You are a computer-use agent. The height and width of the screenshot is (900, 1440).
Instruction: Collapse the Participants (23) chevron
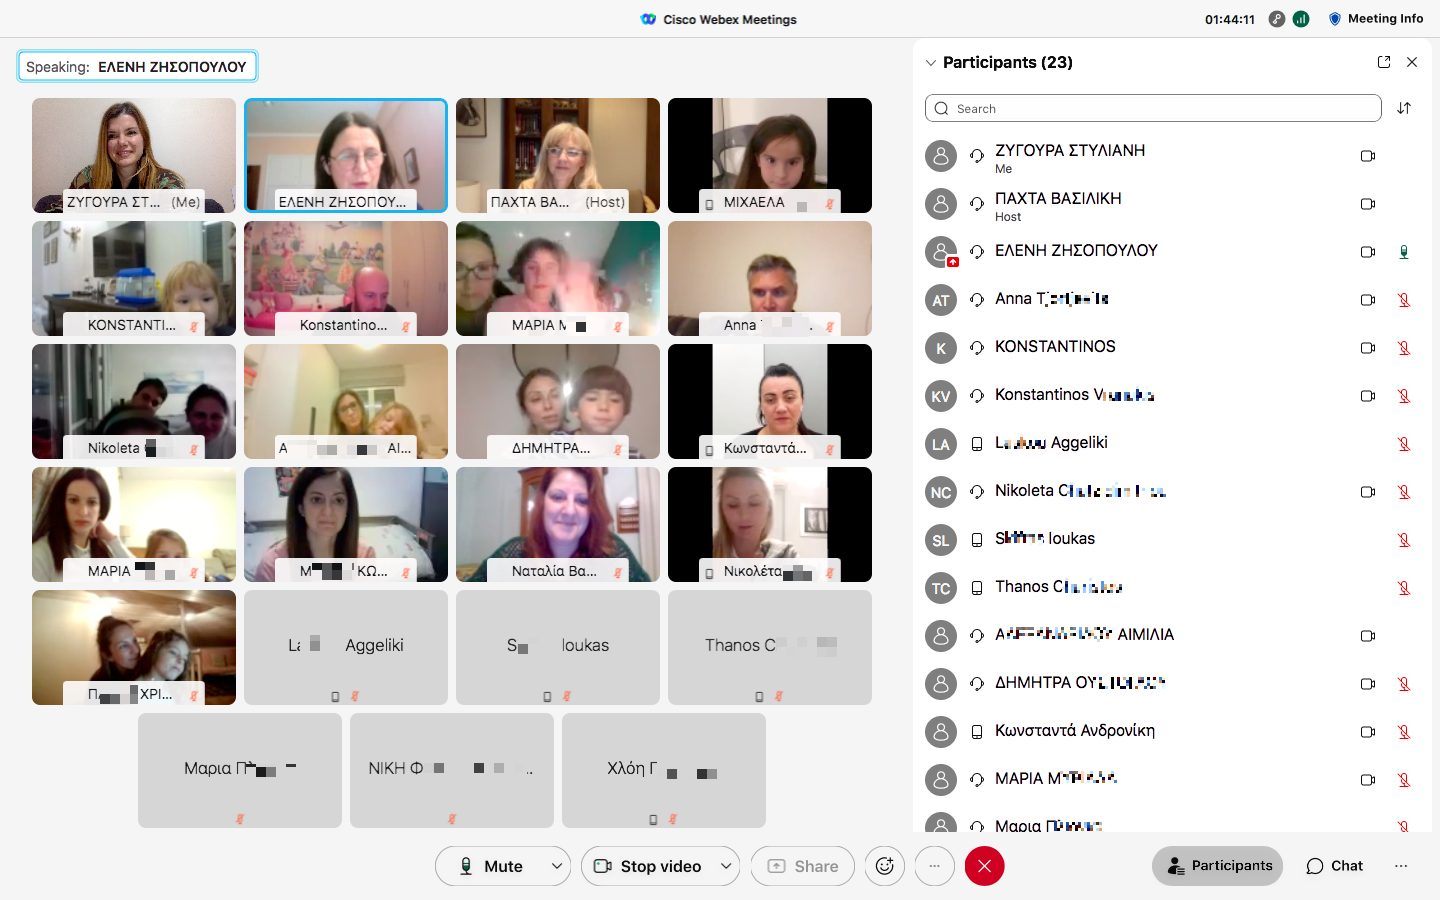(931, 63)
